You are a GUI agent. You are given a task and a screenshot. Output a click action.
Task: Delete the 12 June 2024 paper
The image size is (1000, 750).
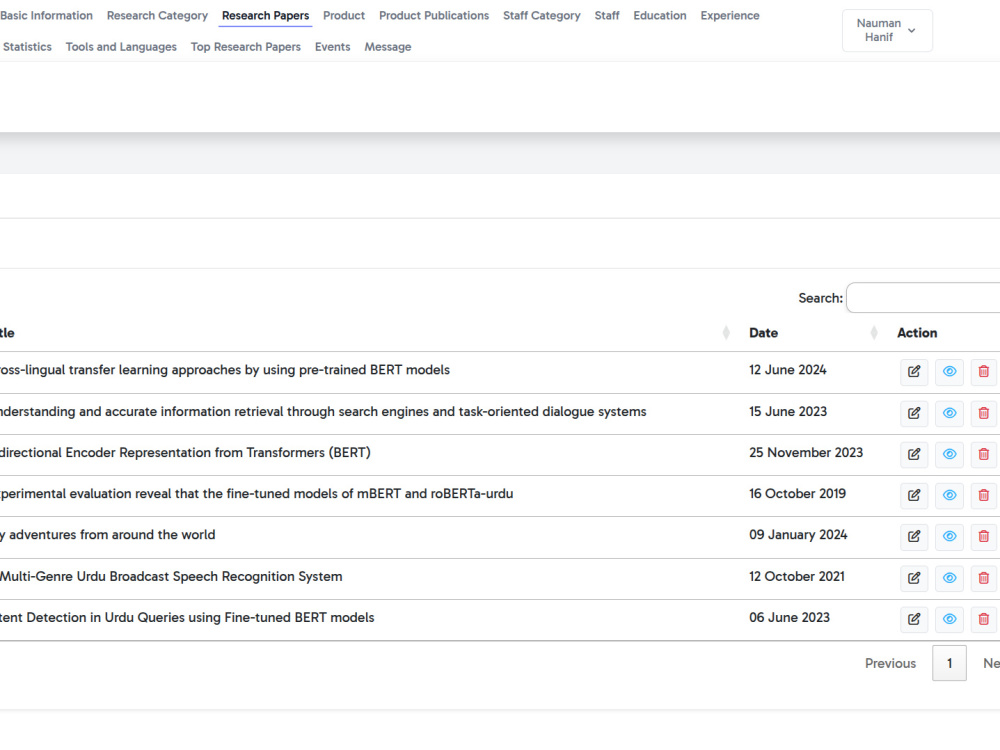[983, 372]
